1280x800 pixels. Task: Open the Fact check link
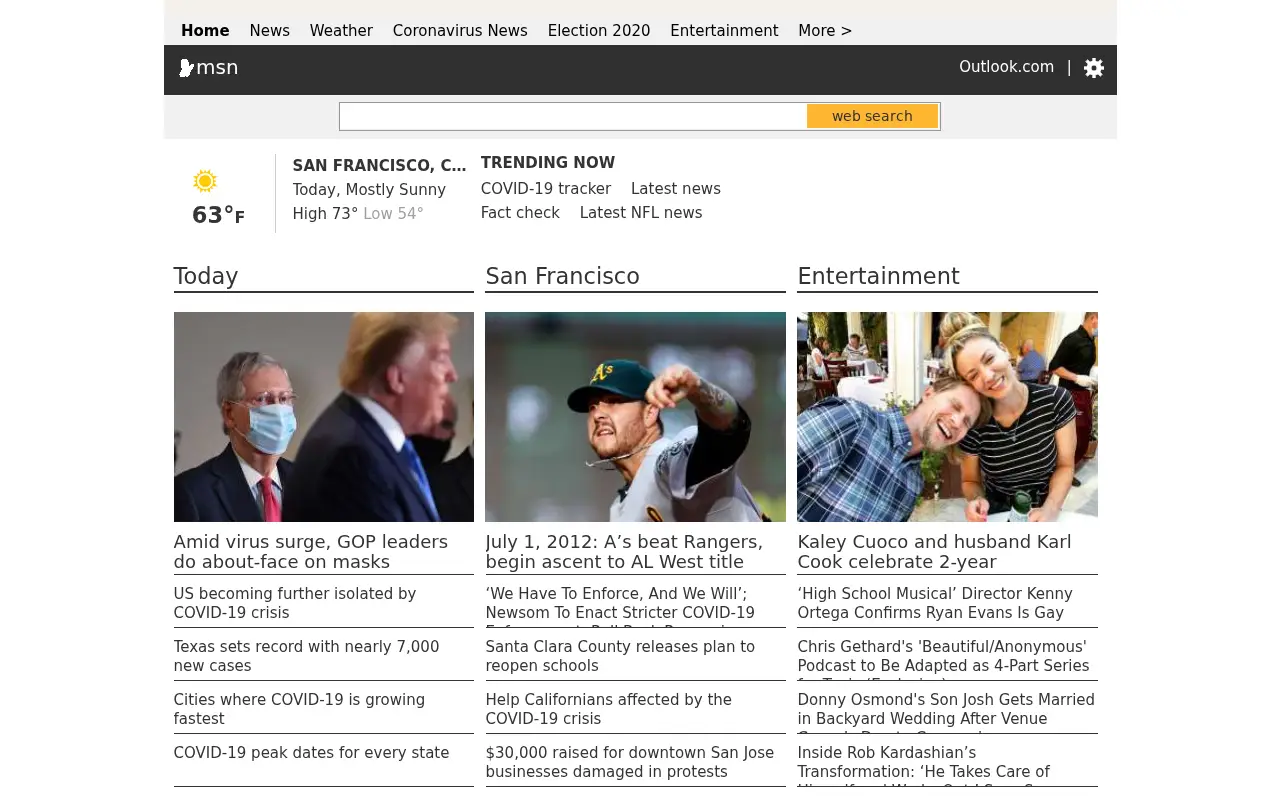520,213
